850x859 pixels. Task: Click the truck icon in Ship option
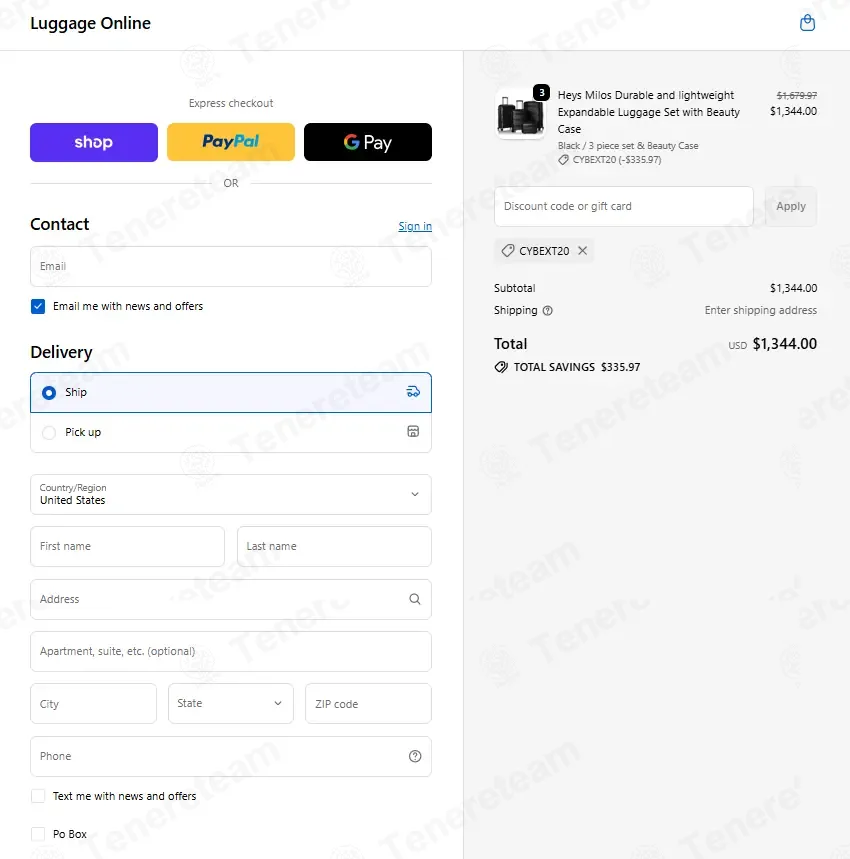pos(413,392)
